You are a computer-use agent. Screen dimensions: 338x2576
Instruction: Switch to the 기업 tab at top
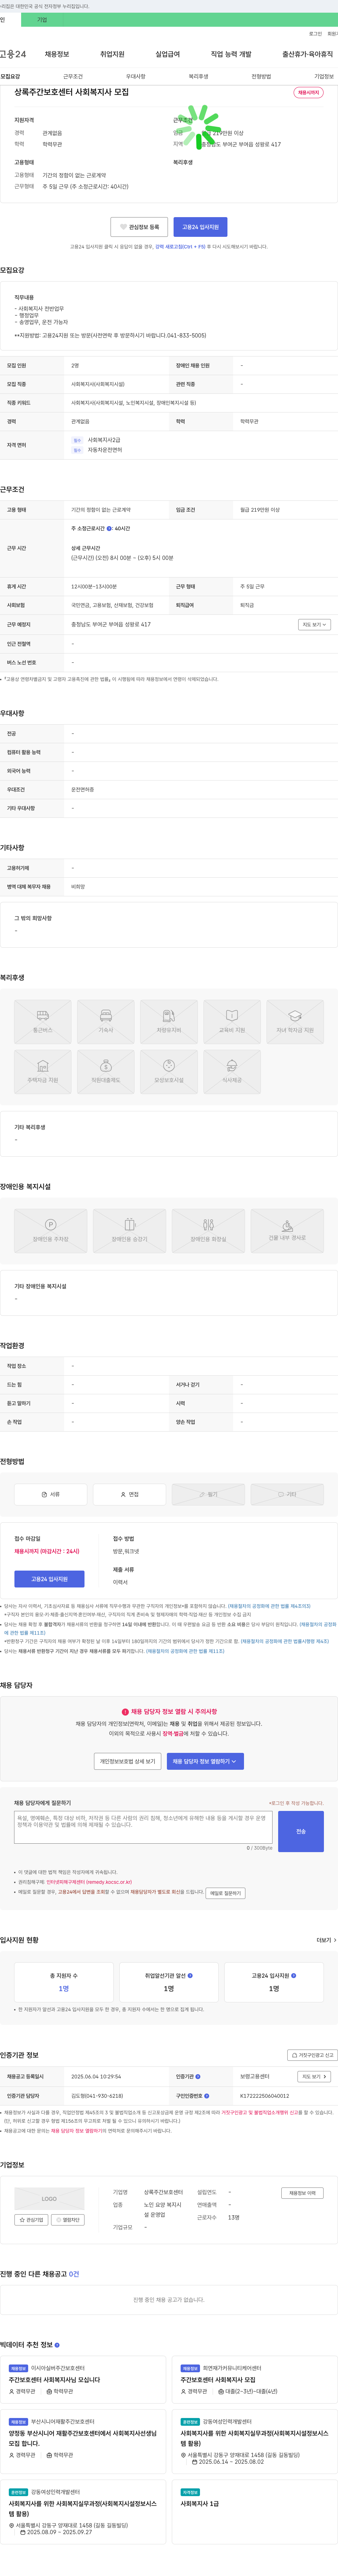pyautogui.click(x=42, y=20)
